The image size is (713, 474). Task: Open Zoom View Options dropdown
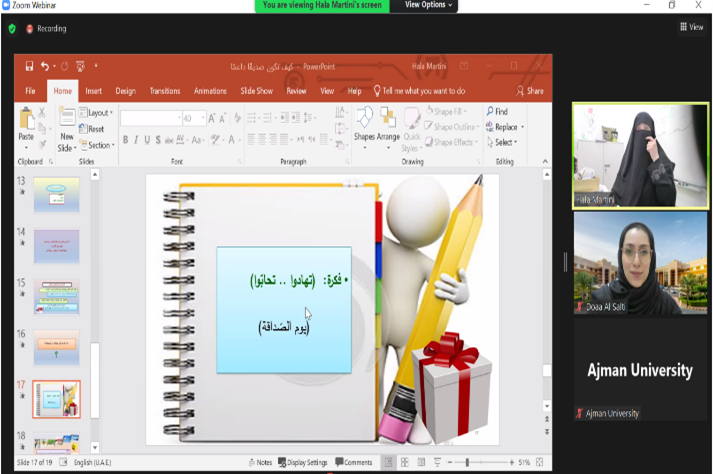point(429,5)
